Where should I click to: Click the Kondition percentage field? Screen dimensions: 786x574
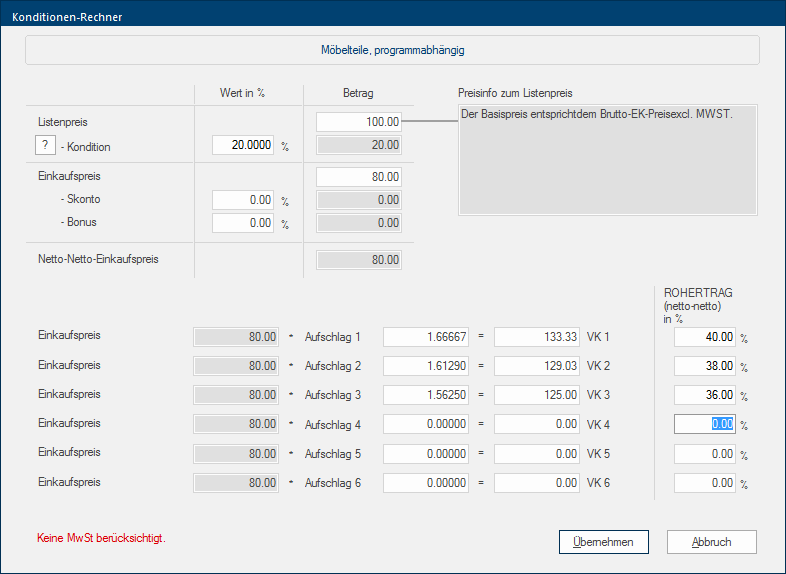coord(243,146)
